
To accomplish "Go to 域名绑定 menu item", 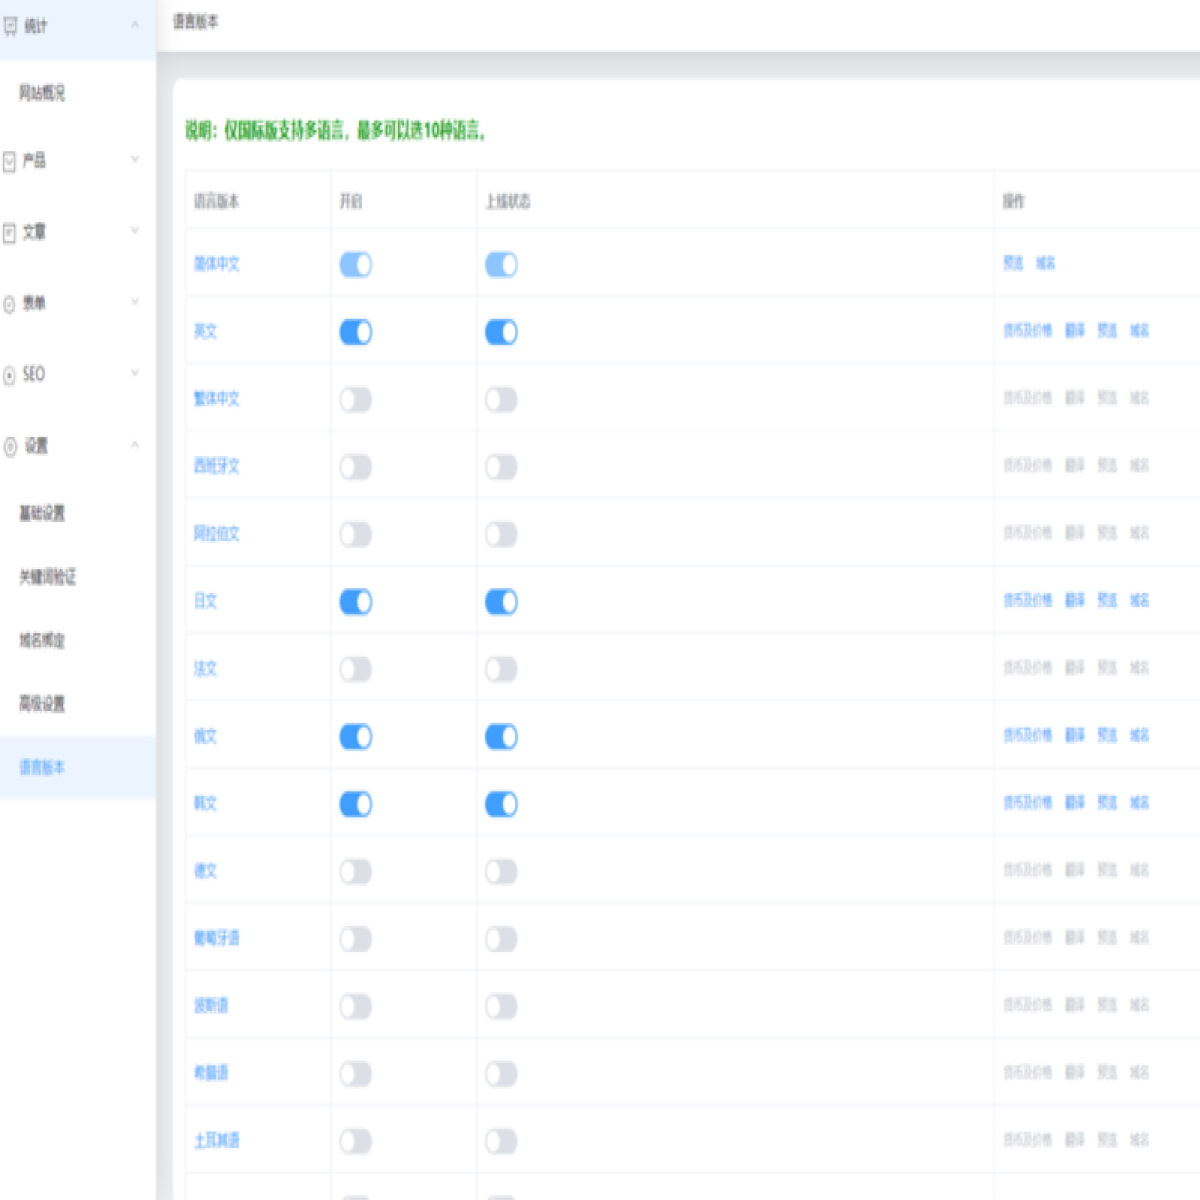I will pos(42,640).
